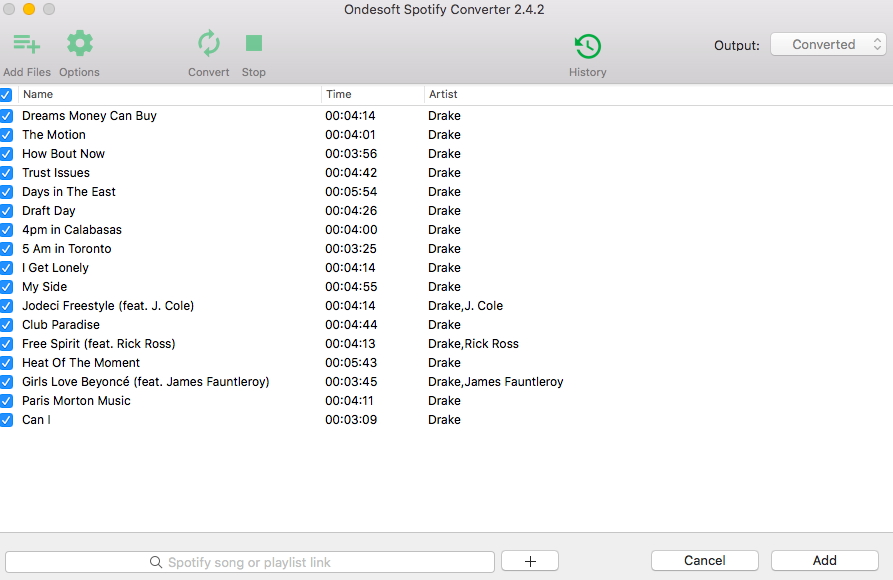Image resolution: width=893 pixels, height=580 pixels.
Task: Select the song title 5 Am in Toronto
Action: click(x=67, y=249)
